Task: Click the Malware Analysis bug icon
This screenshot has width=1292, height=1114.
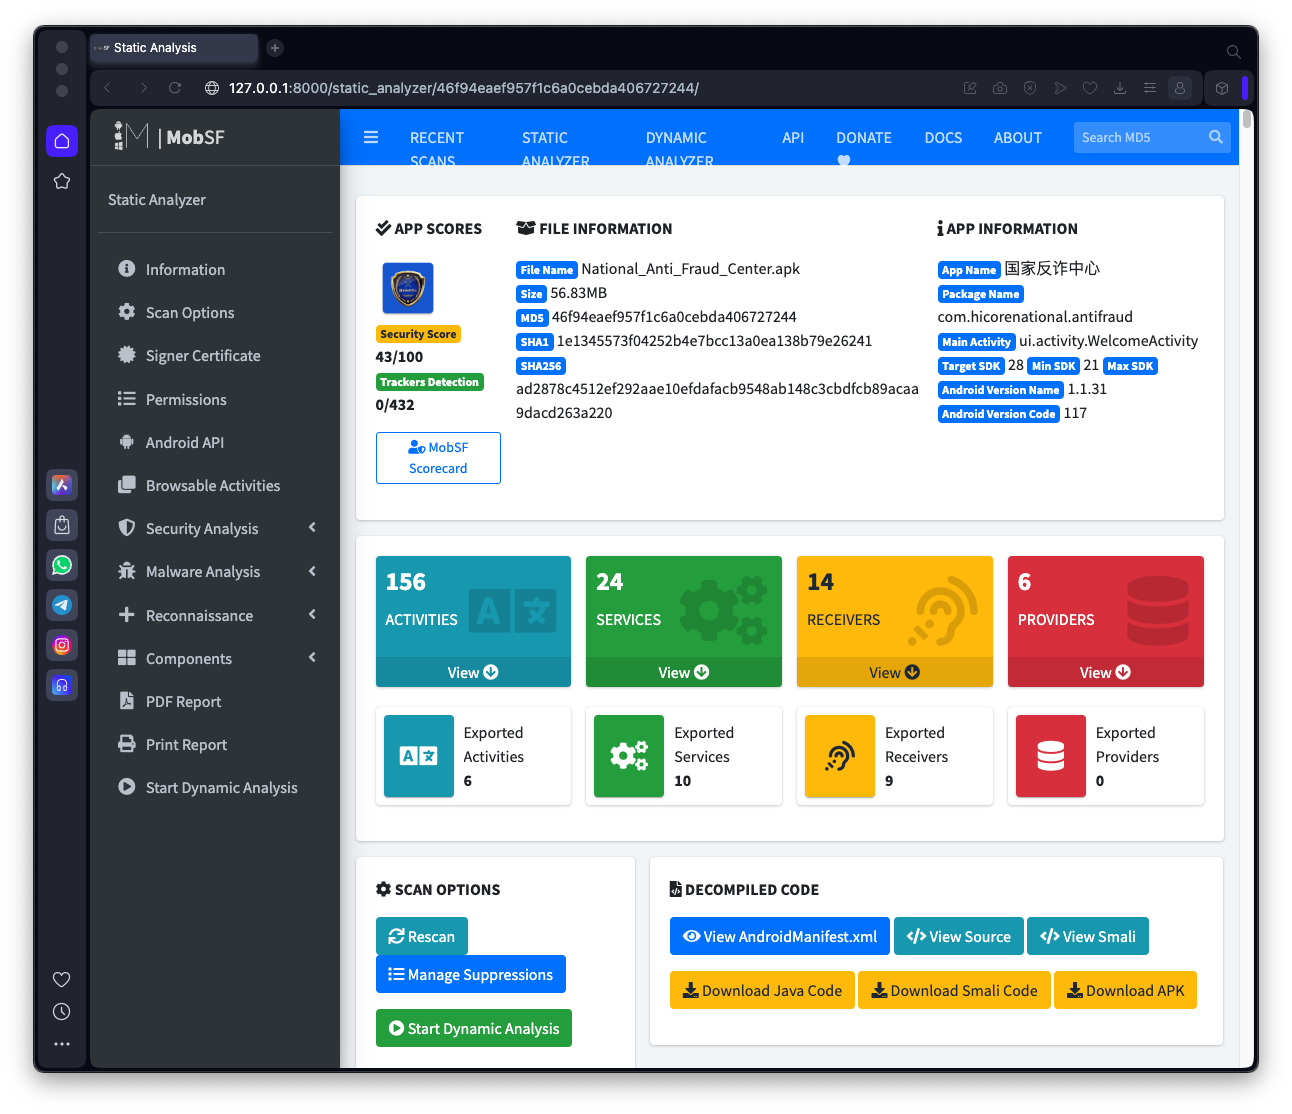Action: [127, 571]
